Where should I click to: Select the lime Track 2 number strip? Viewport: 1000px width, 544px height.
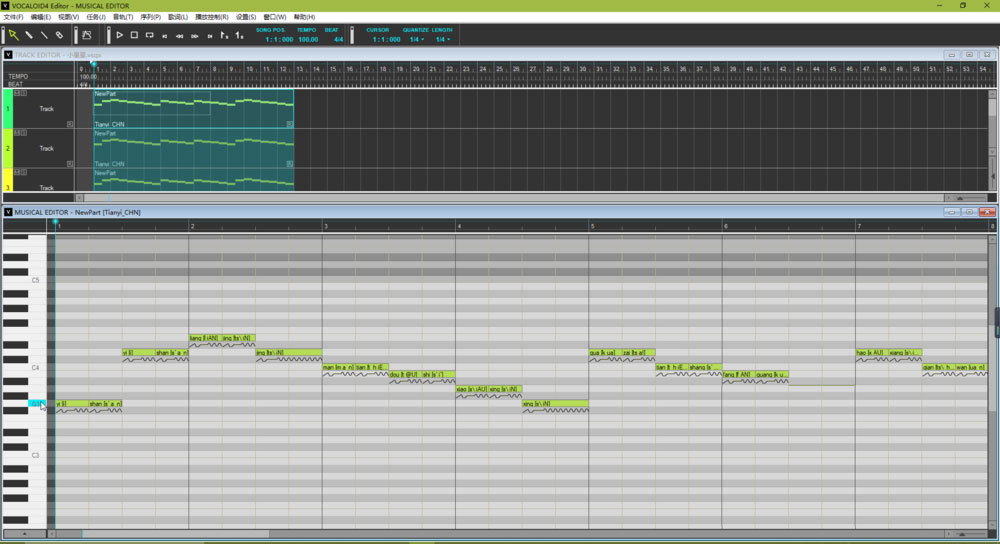click(8, 149)
